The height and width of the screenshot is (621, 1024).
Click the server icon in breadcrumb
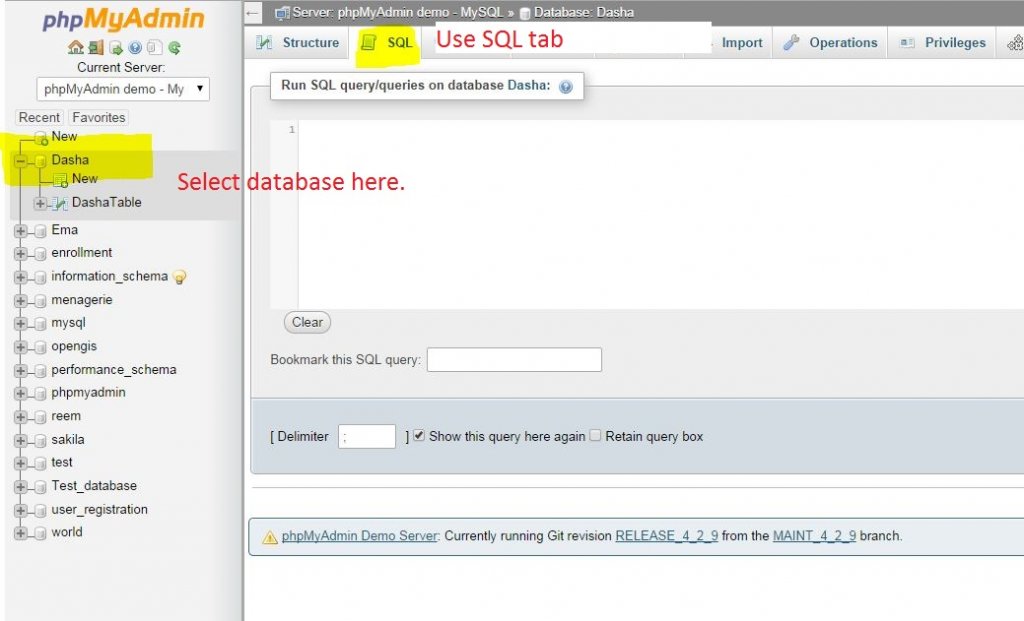282,12
